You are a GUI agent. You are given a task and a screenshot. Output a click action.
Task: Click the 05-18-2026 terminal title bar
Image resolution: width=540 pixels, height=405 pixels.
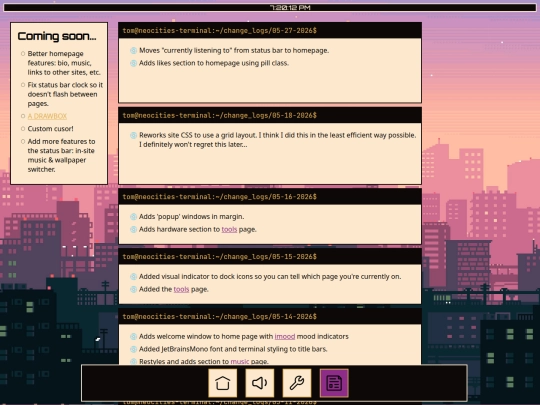270,115
